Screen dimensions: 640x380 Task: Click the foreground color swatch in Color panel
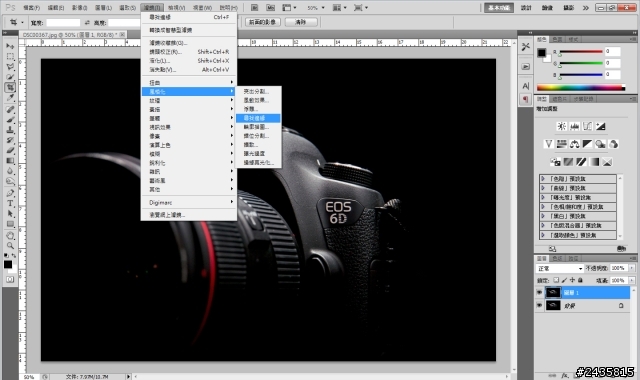coord(542,53)
